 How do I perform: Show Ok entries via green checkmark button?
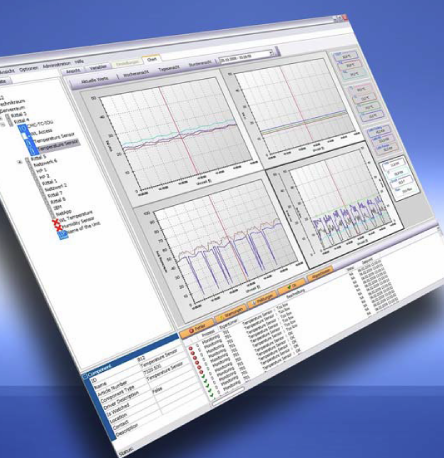point(292,286)
